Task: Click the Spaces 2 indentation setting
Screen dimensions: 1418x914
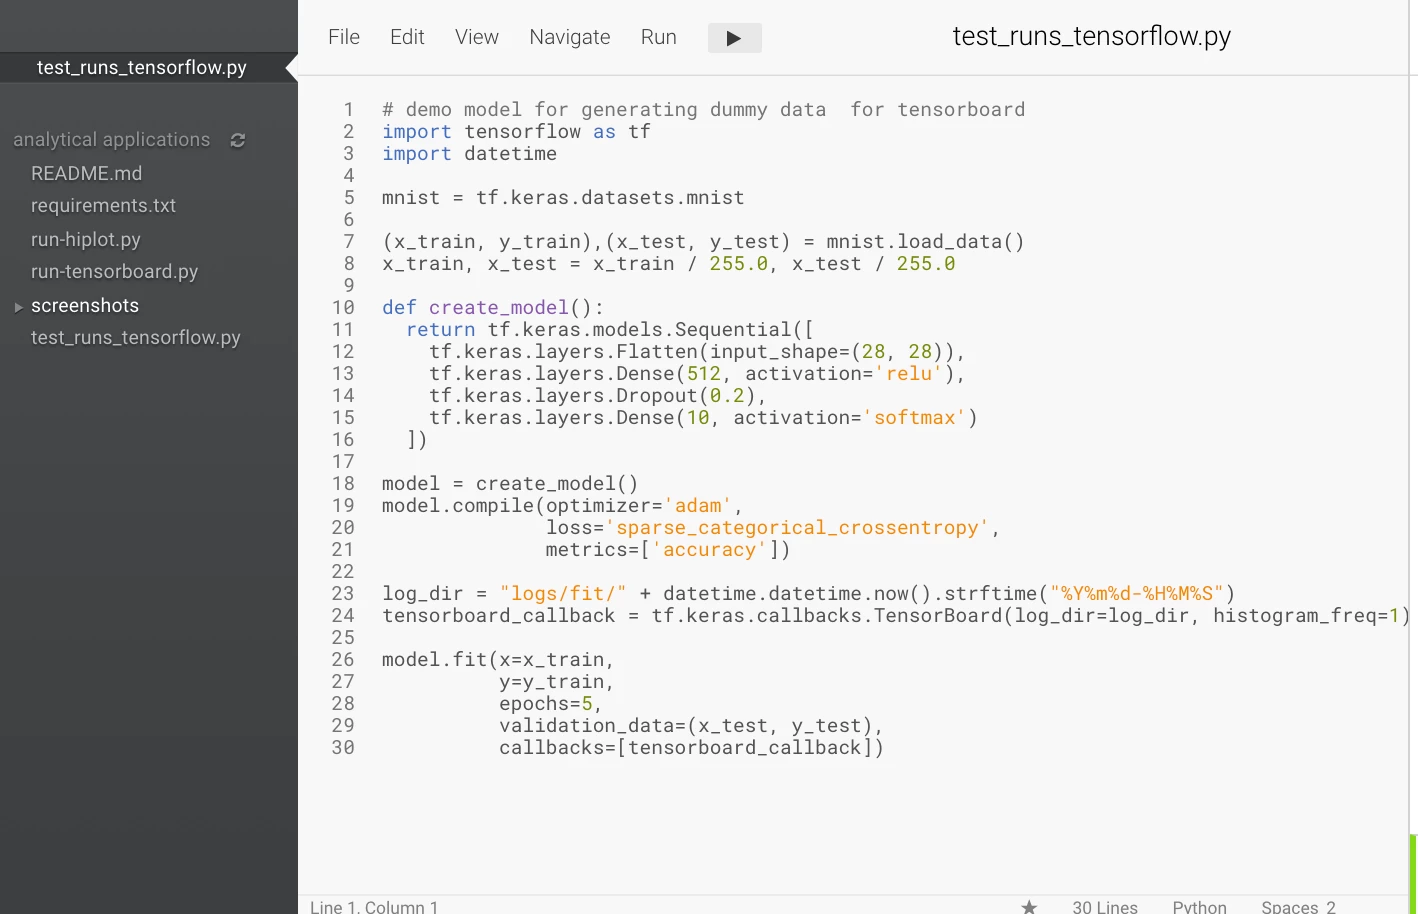Action: [x=1298, y=906]
